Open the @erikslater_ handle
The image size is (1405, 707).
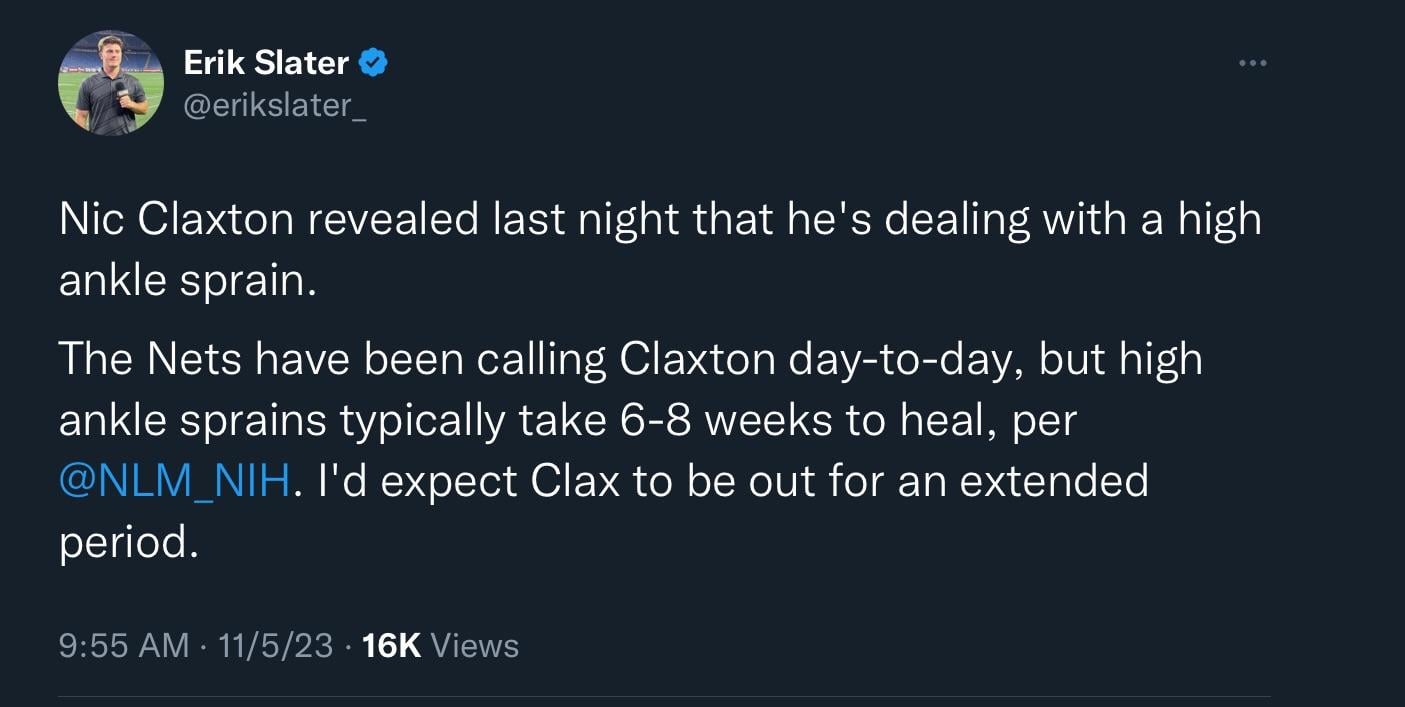[x=275, y=103]
